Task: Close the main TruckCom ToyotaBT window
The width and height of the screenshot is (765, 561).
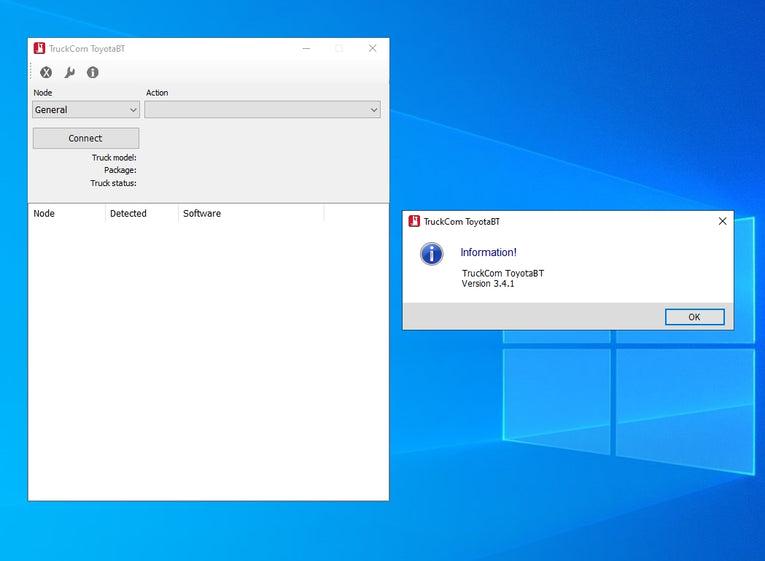Action: click(x=372, y=48)
